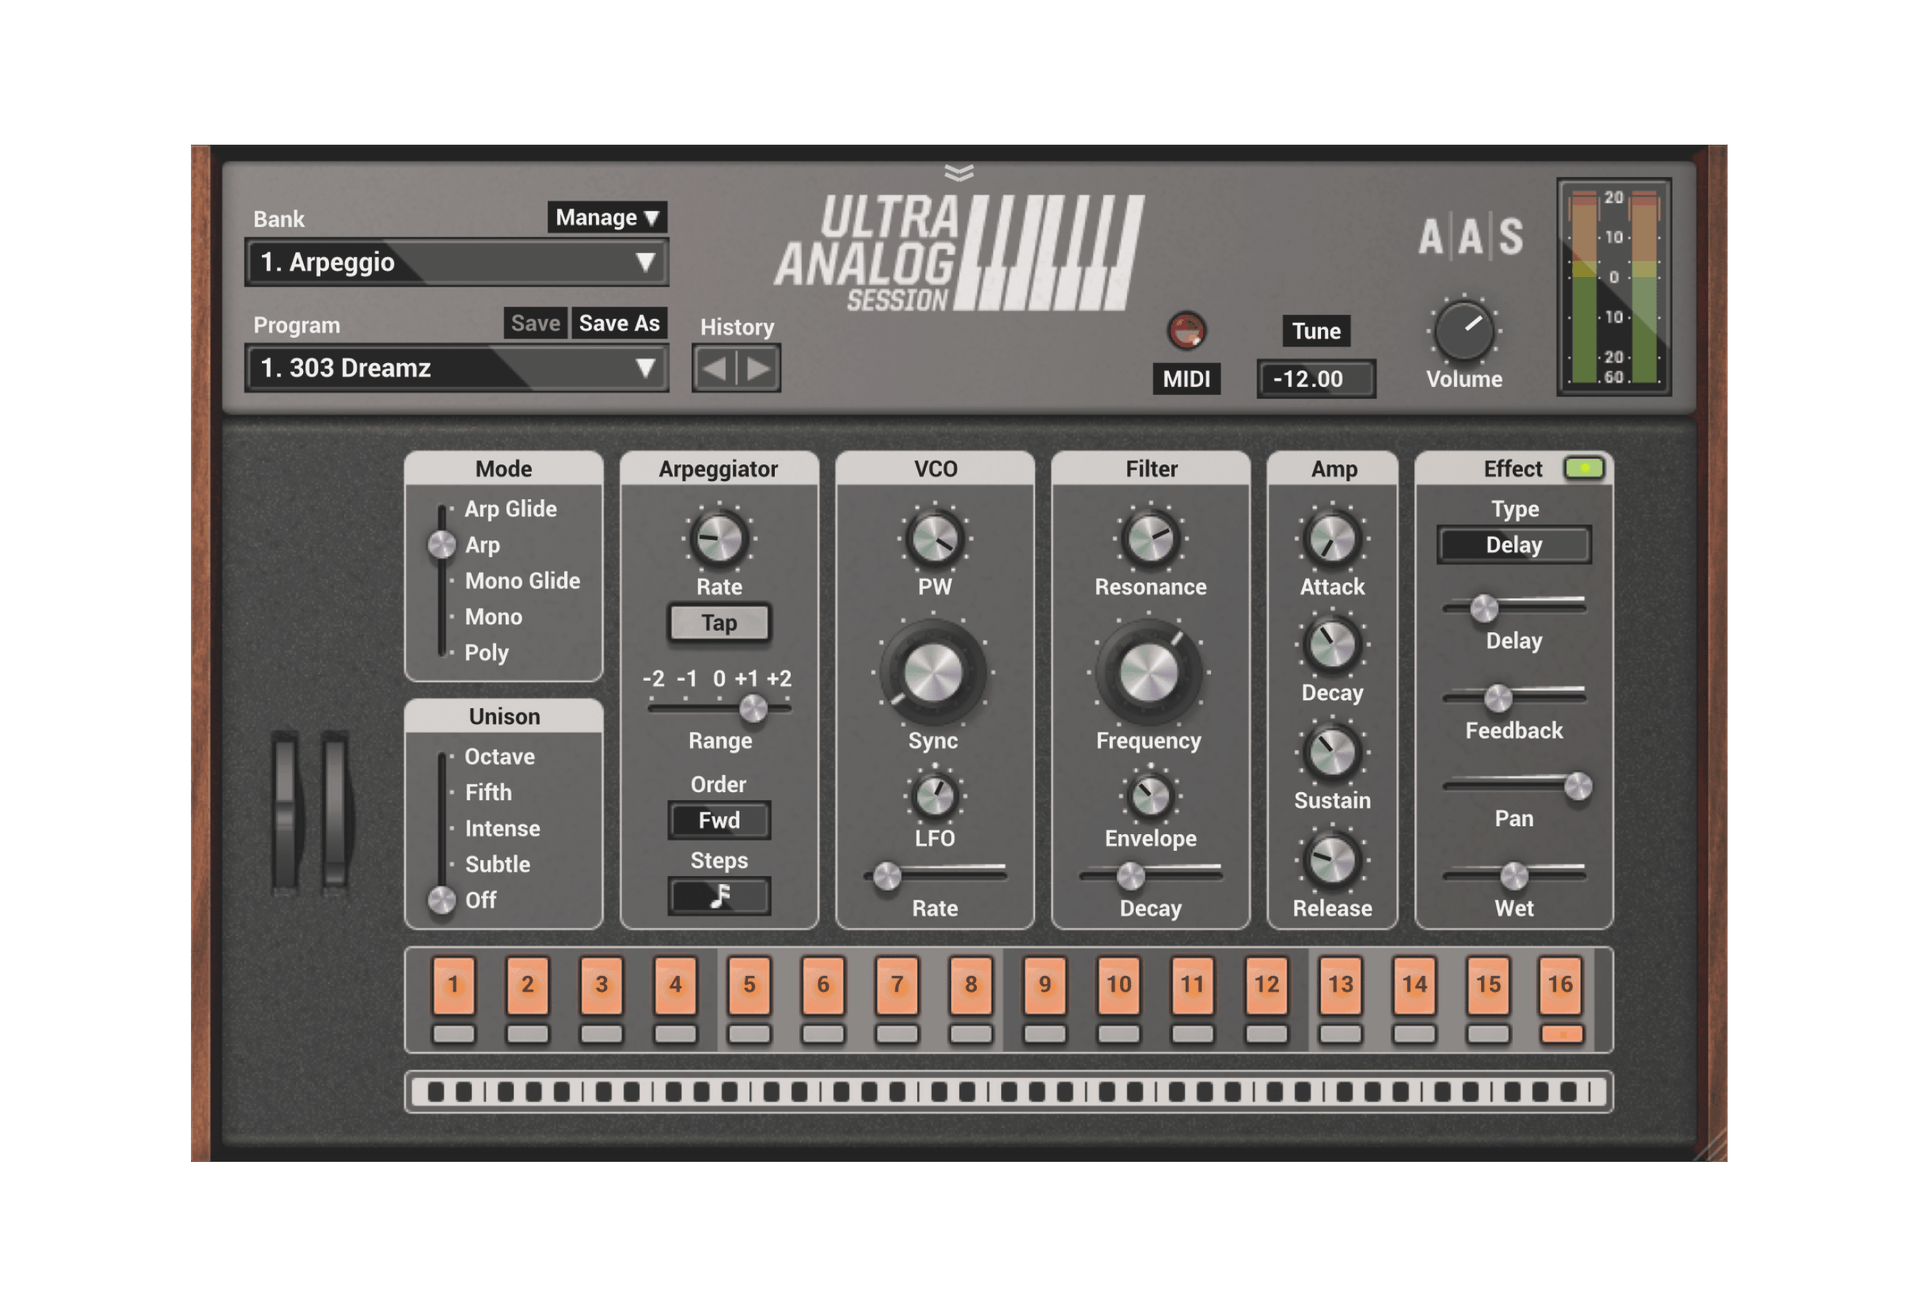This screenshot has width=1920, height=1308.
Task: Click the MIDI button
Action: click(x=1186, y=379)
